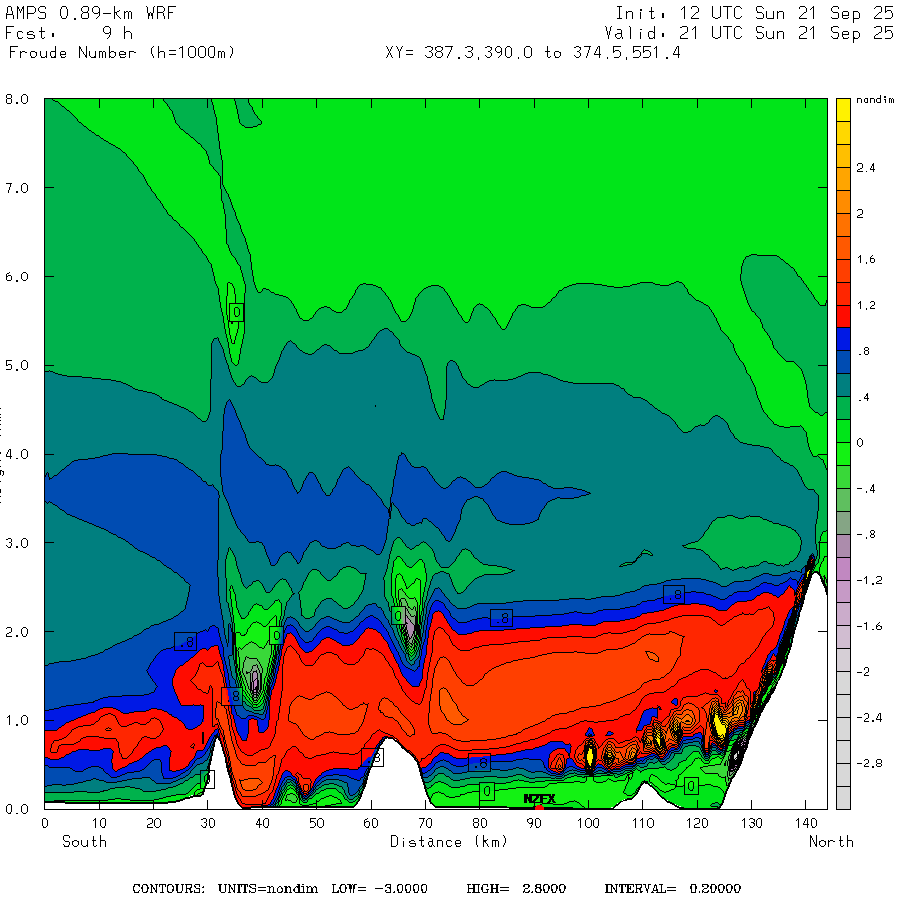Click the "South" axis end label
The image size is (900, 900).
pos(84,841)
